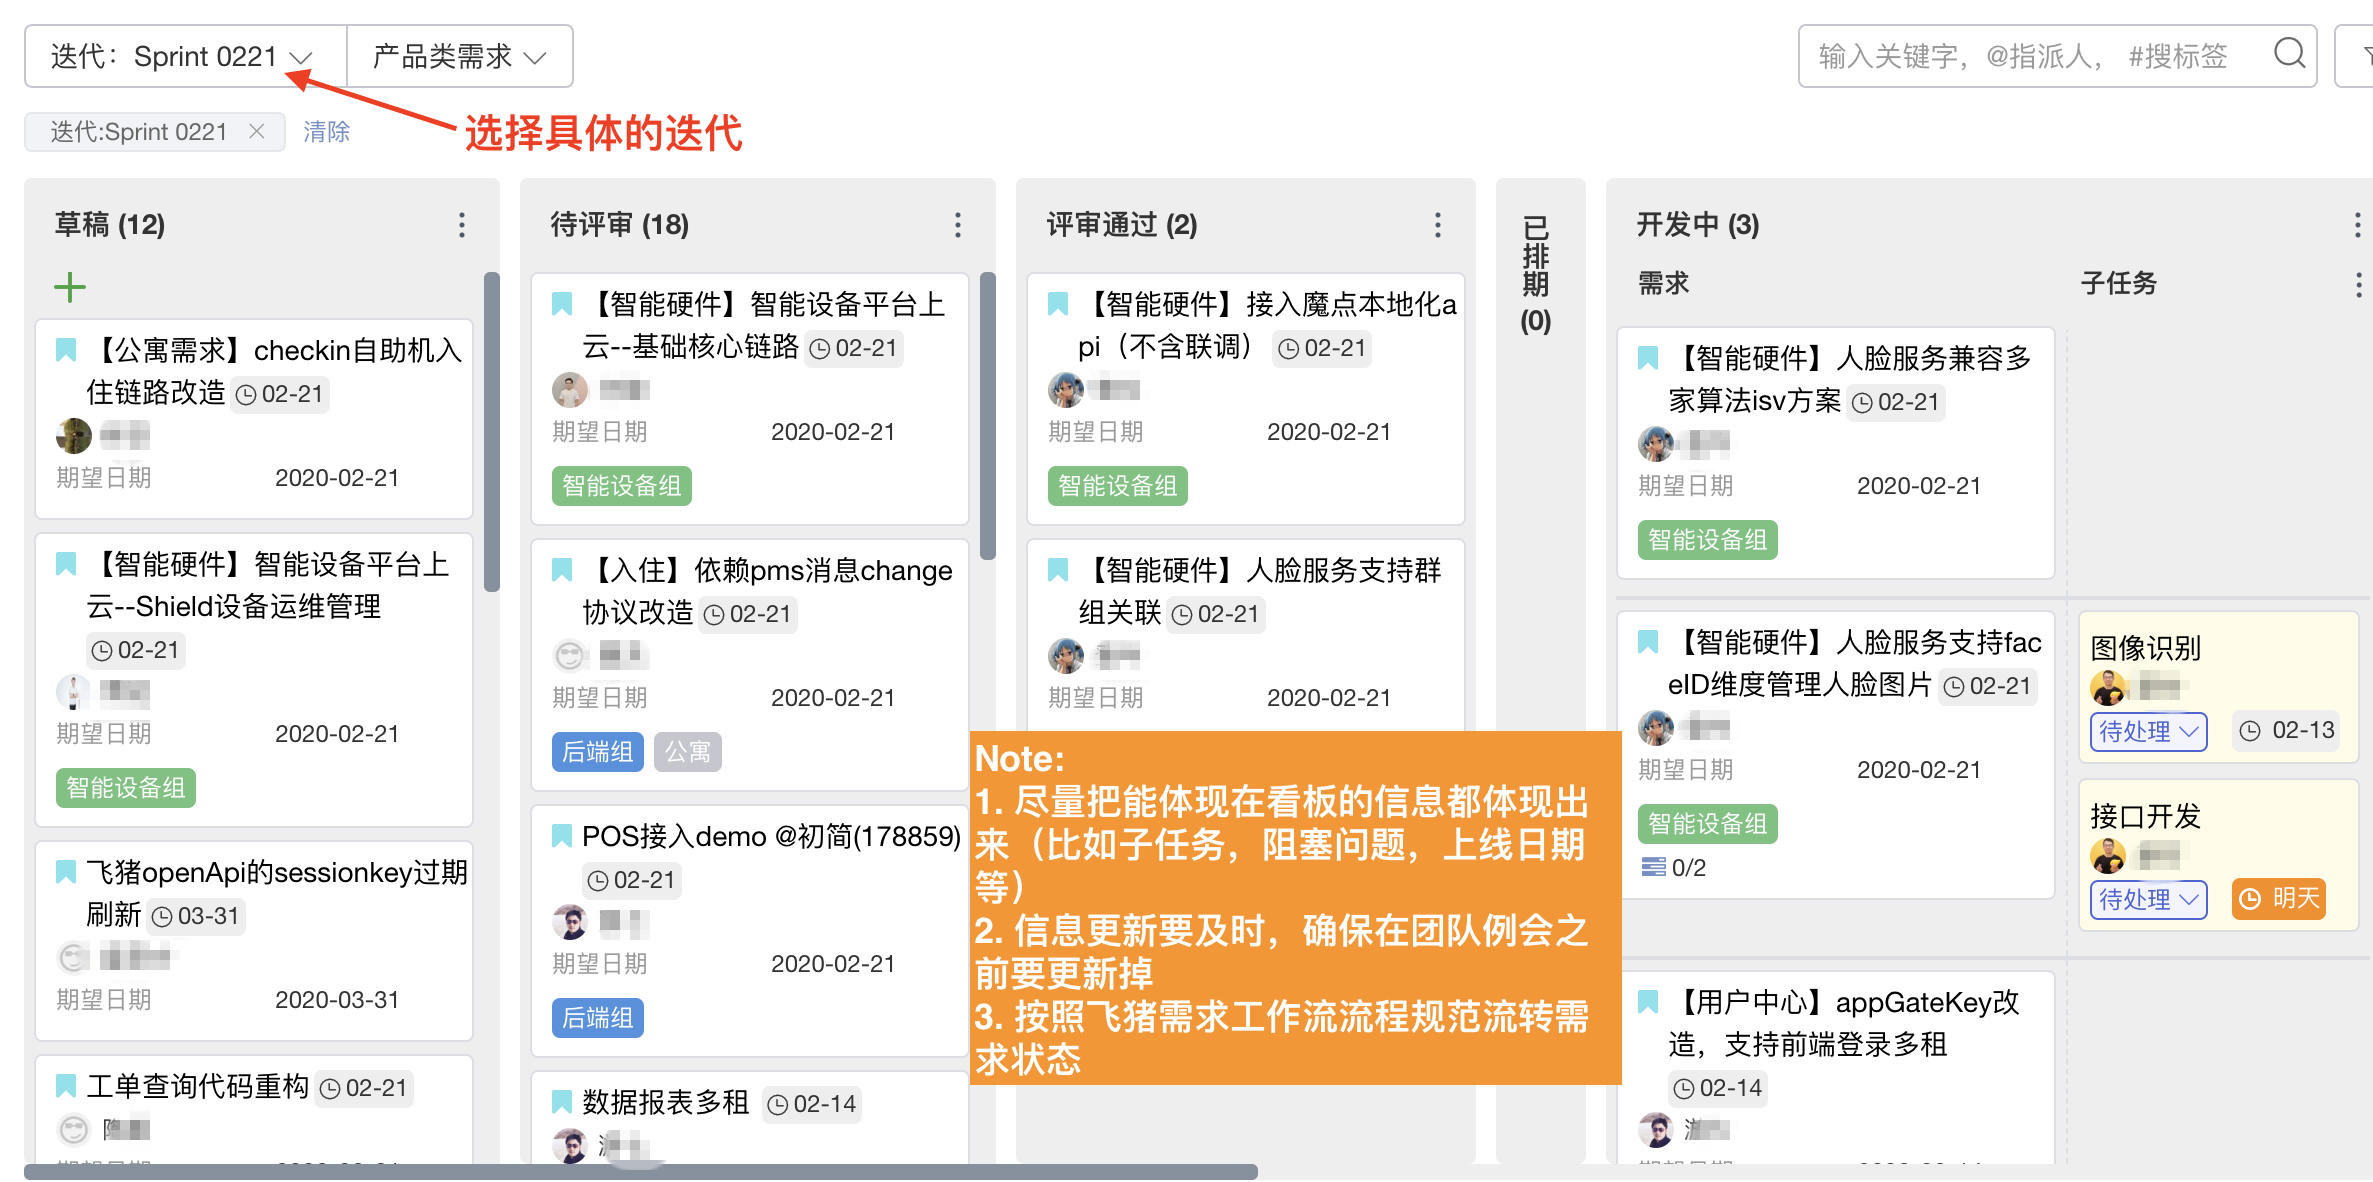
Task: Click the 公寓 tag on pms消息change card
Action: 688,752
